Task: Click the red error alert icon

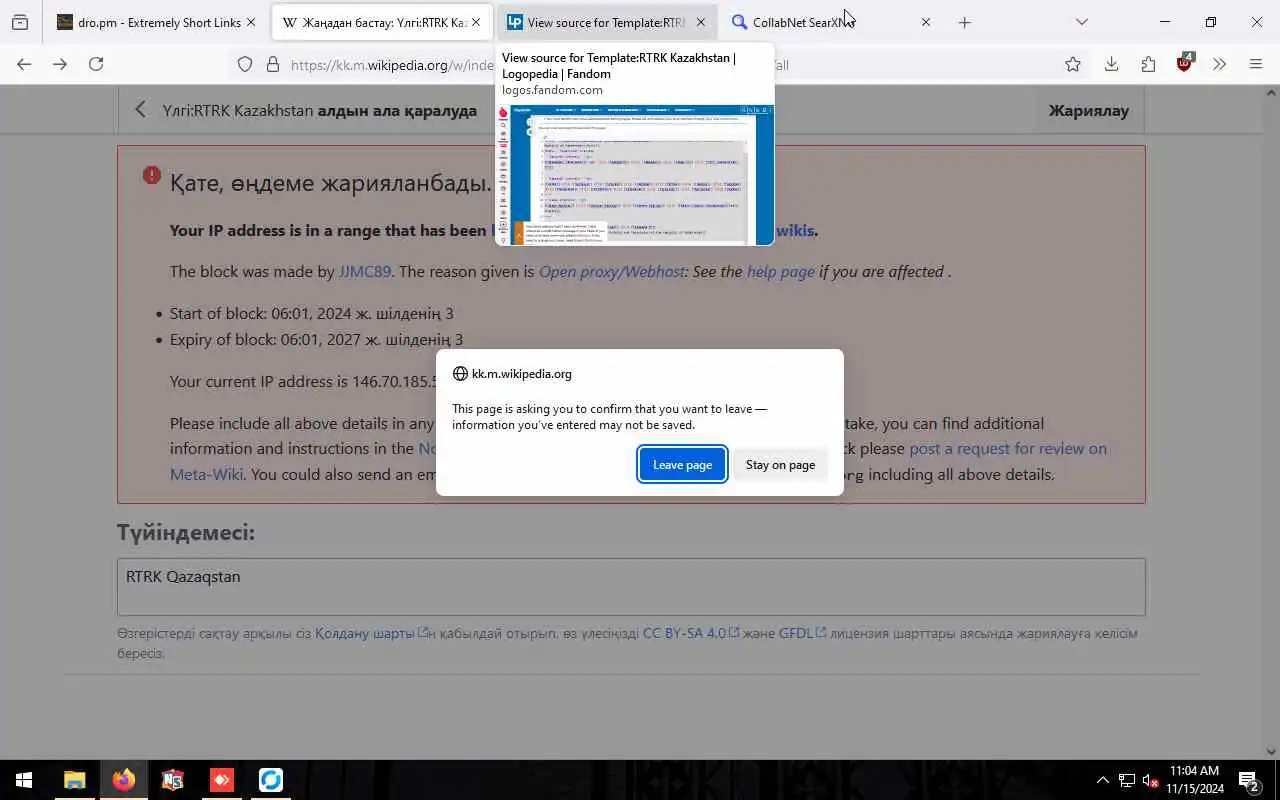Action: tap(152, 175)
